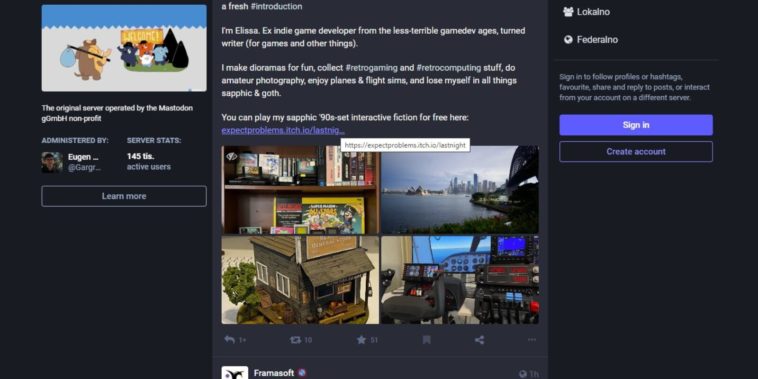Click the Sign in button
The width and height of the screenshot is (758, 379).
click(x=636, y=125)
